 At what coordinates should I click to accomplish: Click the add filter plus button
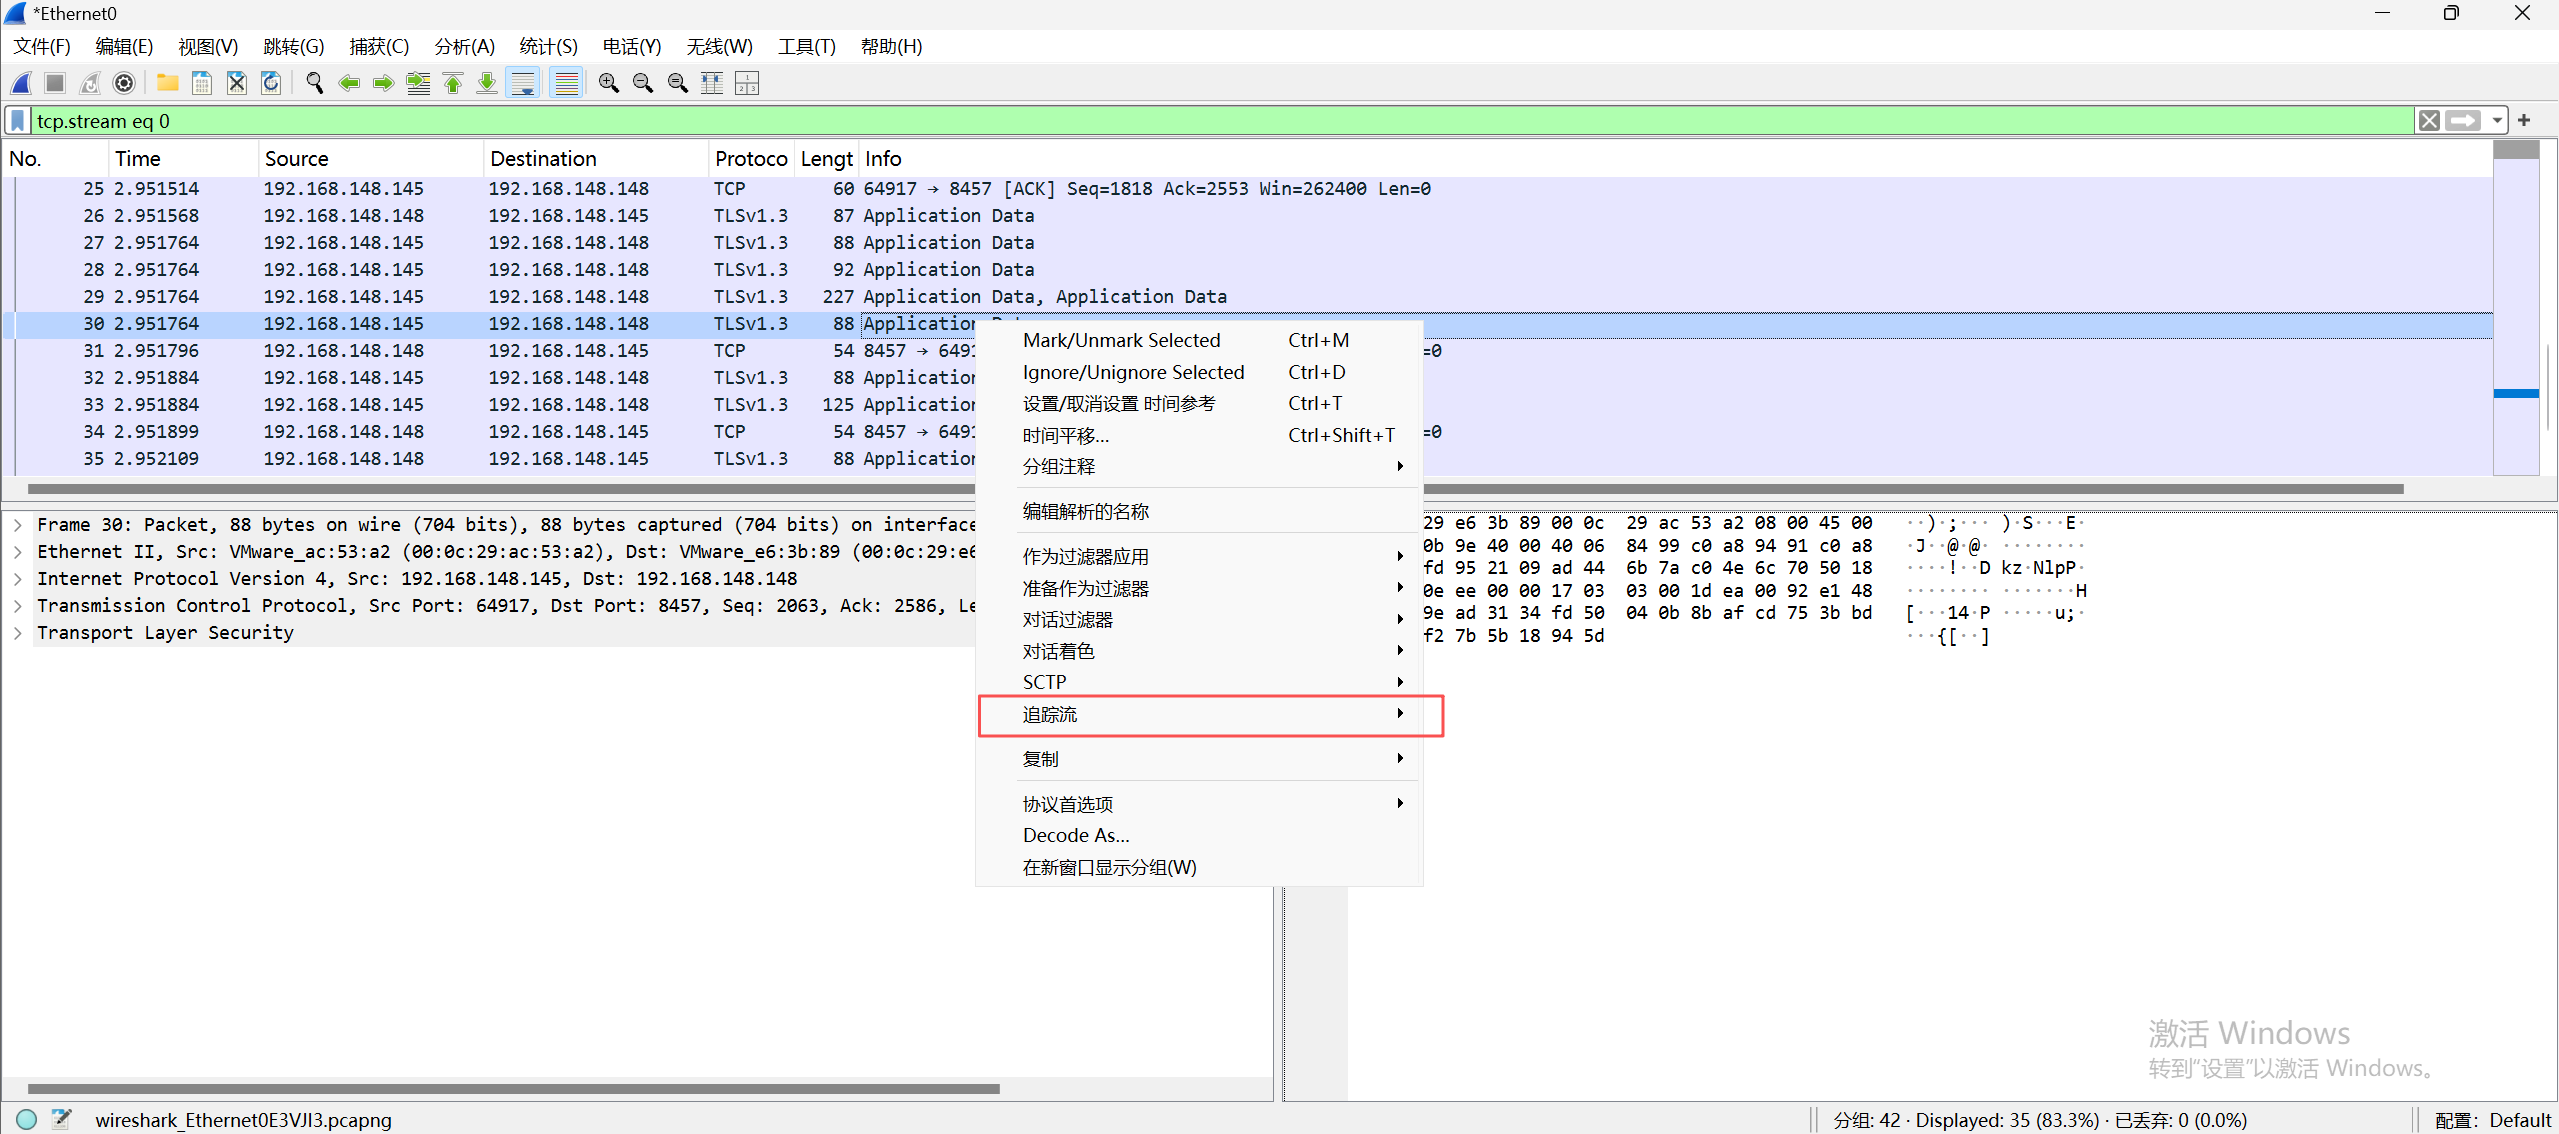2524,121
